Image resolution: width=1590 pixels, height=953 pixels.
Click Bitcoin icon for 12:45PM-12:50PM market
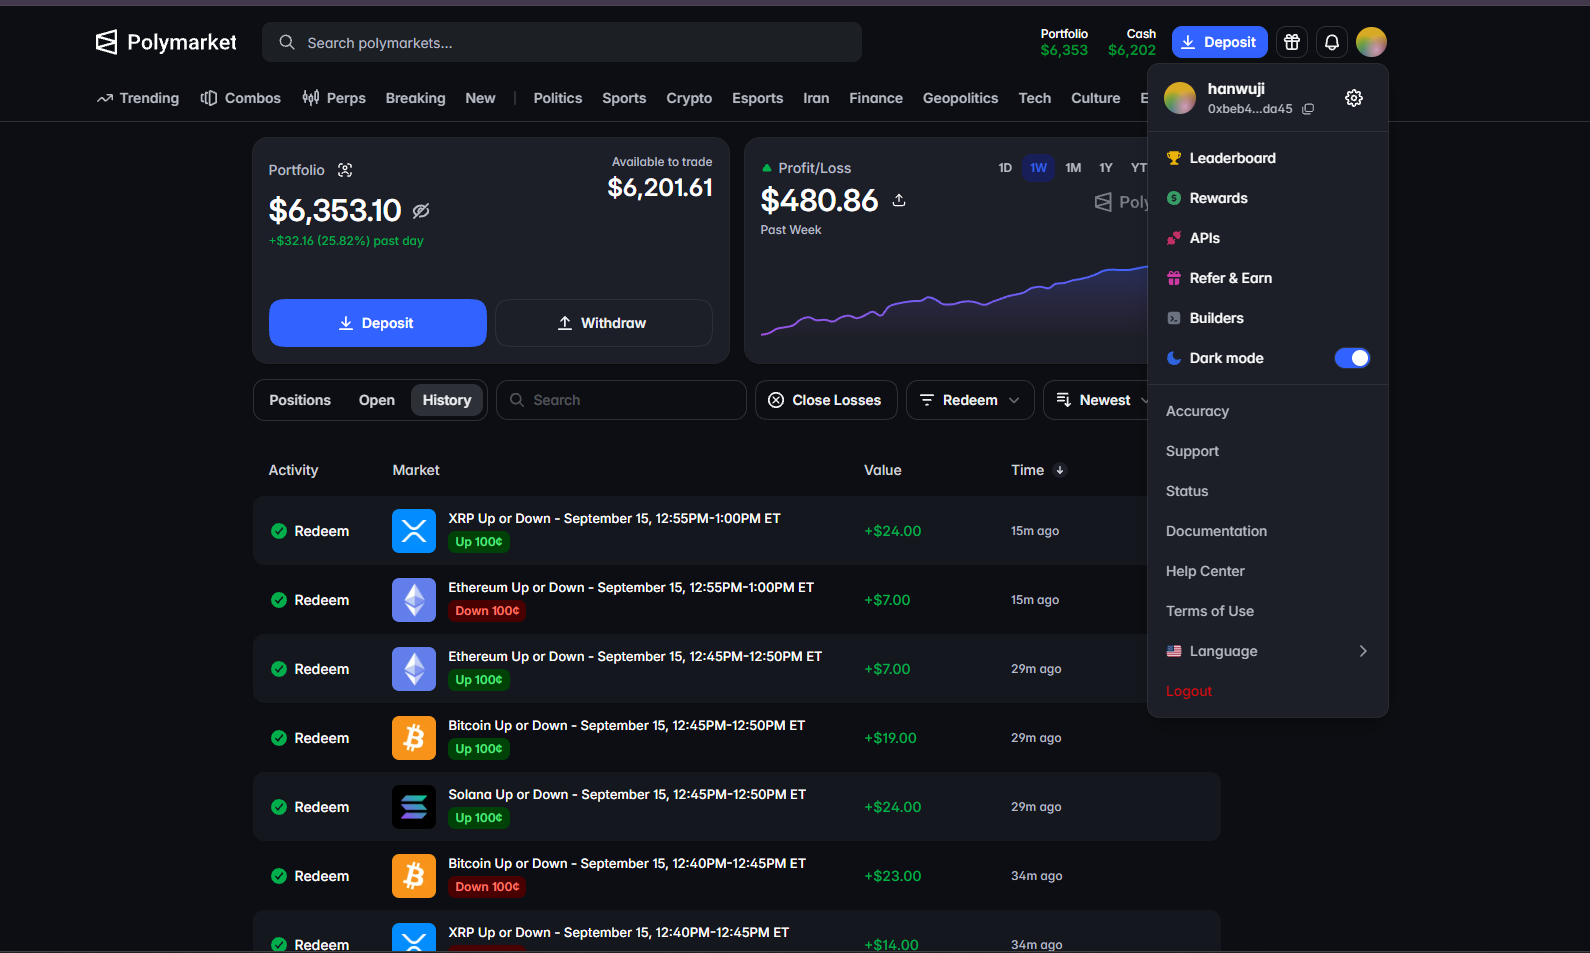pyautogui.click(x=414, y=738)
